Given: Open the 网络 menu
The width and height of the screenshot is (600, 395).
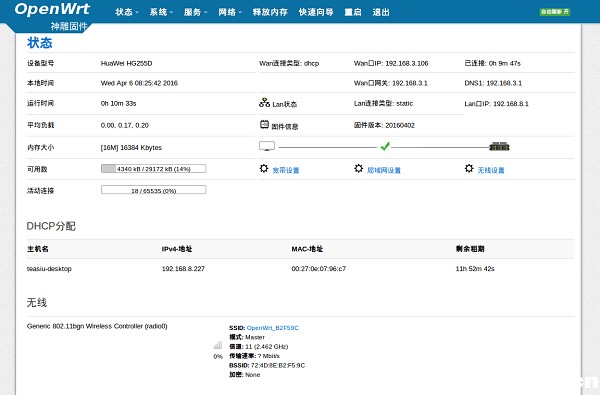Looking at the screenshot, I should 230,12.
